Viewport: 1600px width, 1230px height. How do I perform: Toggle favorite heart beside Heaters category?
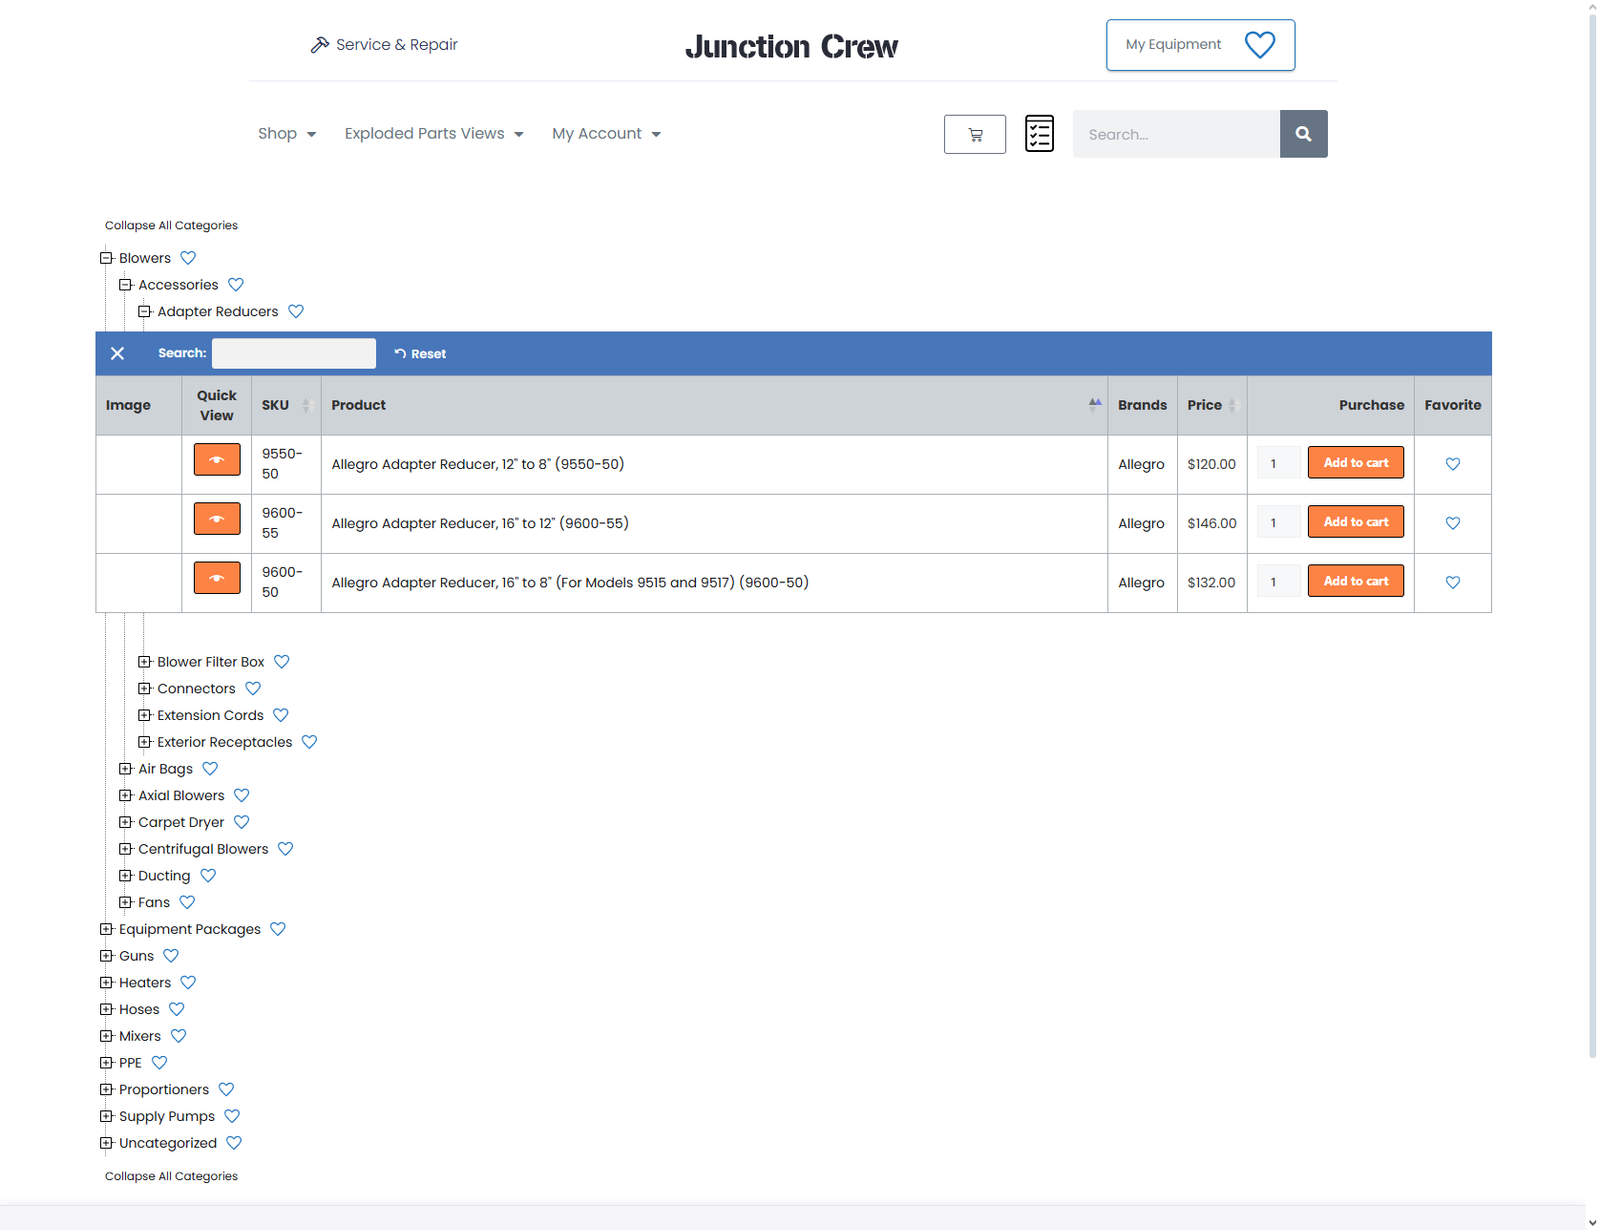coord(188,983)
